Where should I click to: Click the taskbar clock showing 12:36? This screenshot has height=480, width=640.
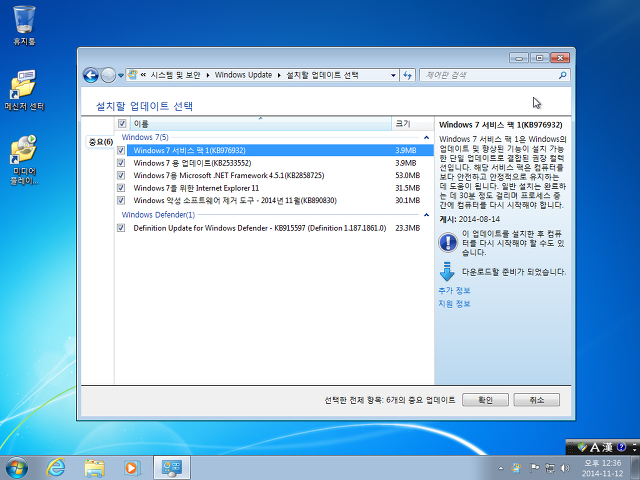pos(602,468)
